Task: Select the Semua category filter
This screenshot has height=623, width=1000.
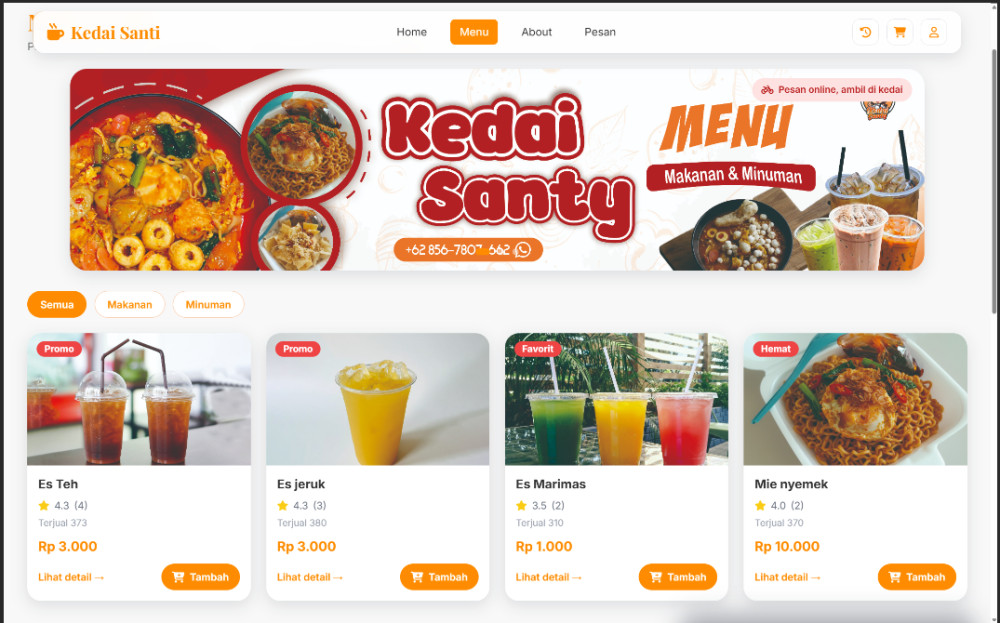Action: (57, 305)
